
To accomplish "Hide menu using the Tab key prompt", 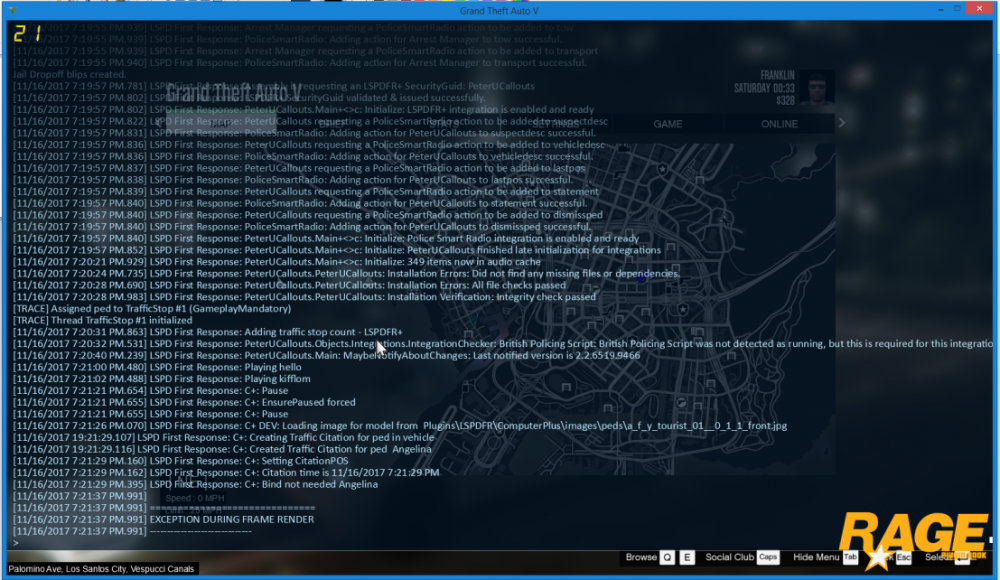I will click(x=850, y=557).
